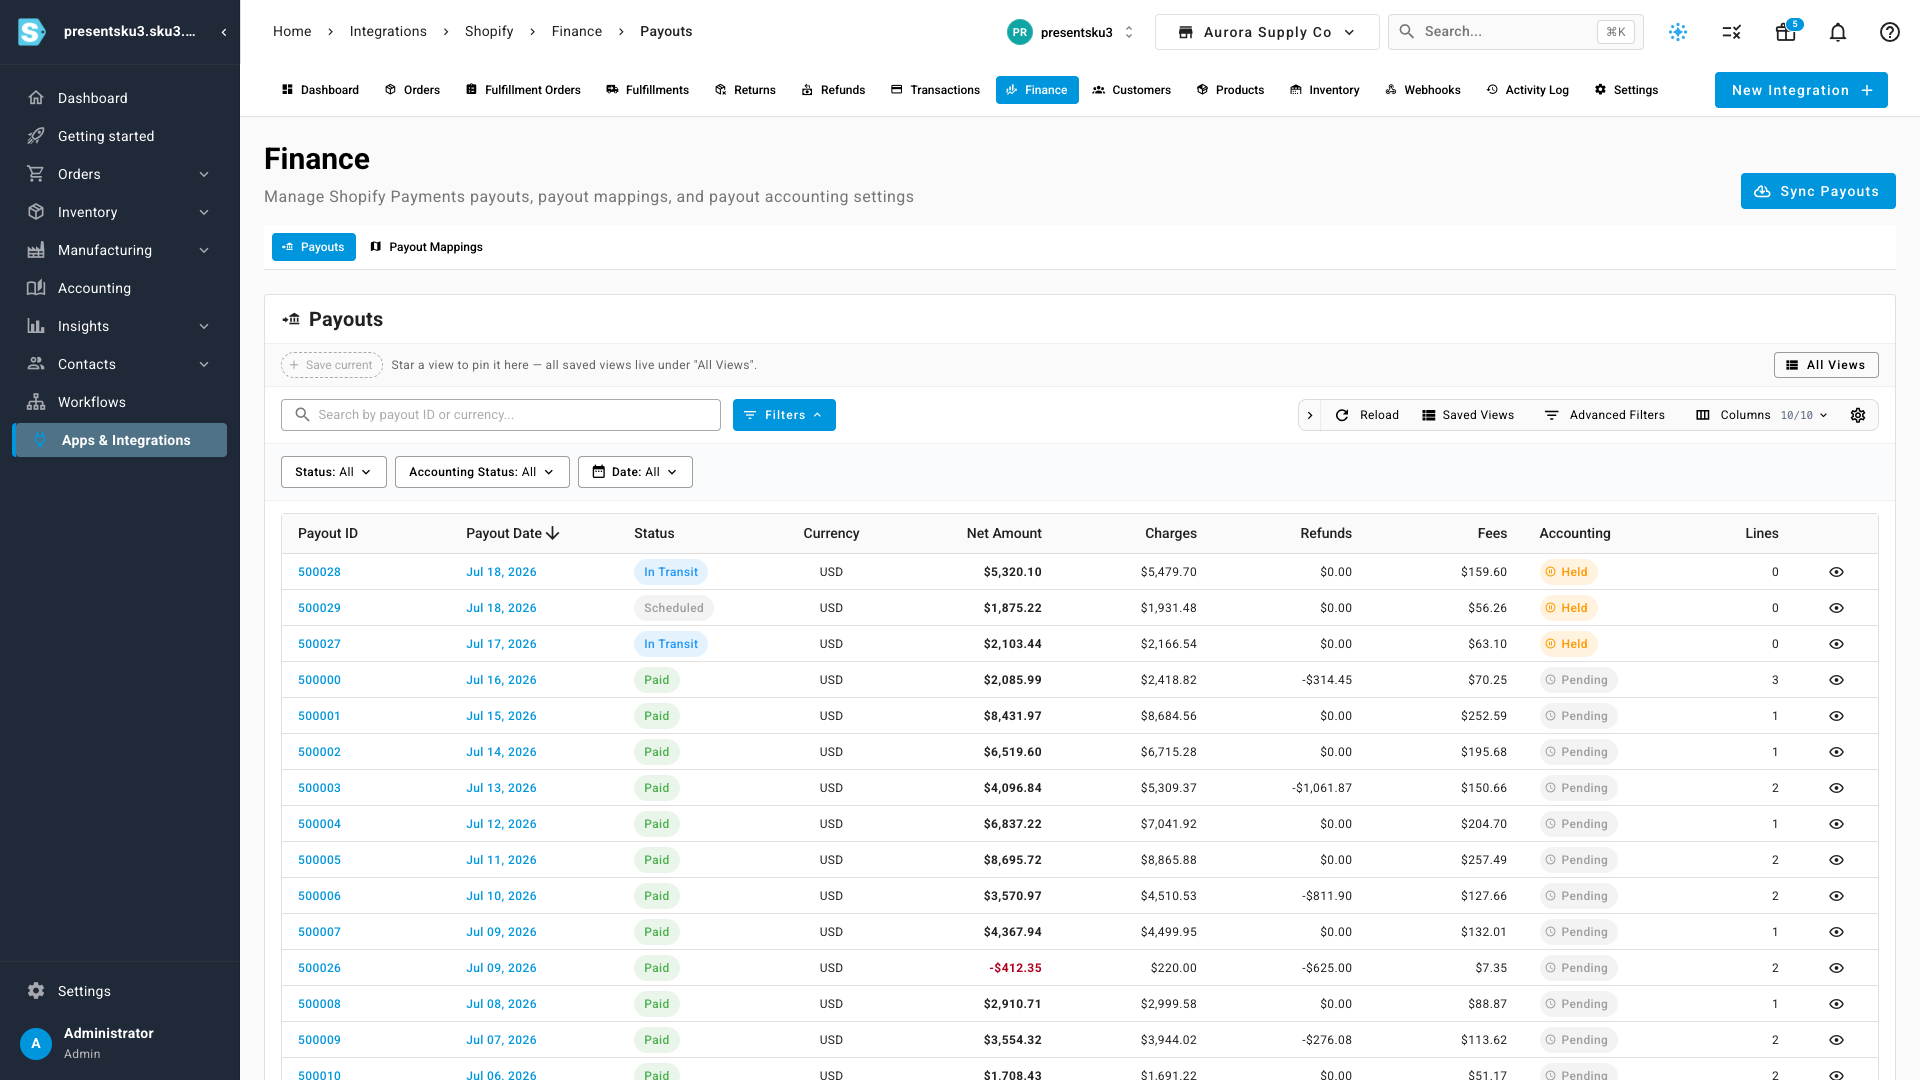Image resolution: width=1920 pixels, height=1080 pixels.
Task: View payout 500029 with eye icon
Action: pos(1836,608)
